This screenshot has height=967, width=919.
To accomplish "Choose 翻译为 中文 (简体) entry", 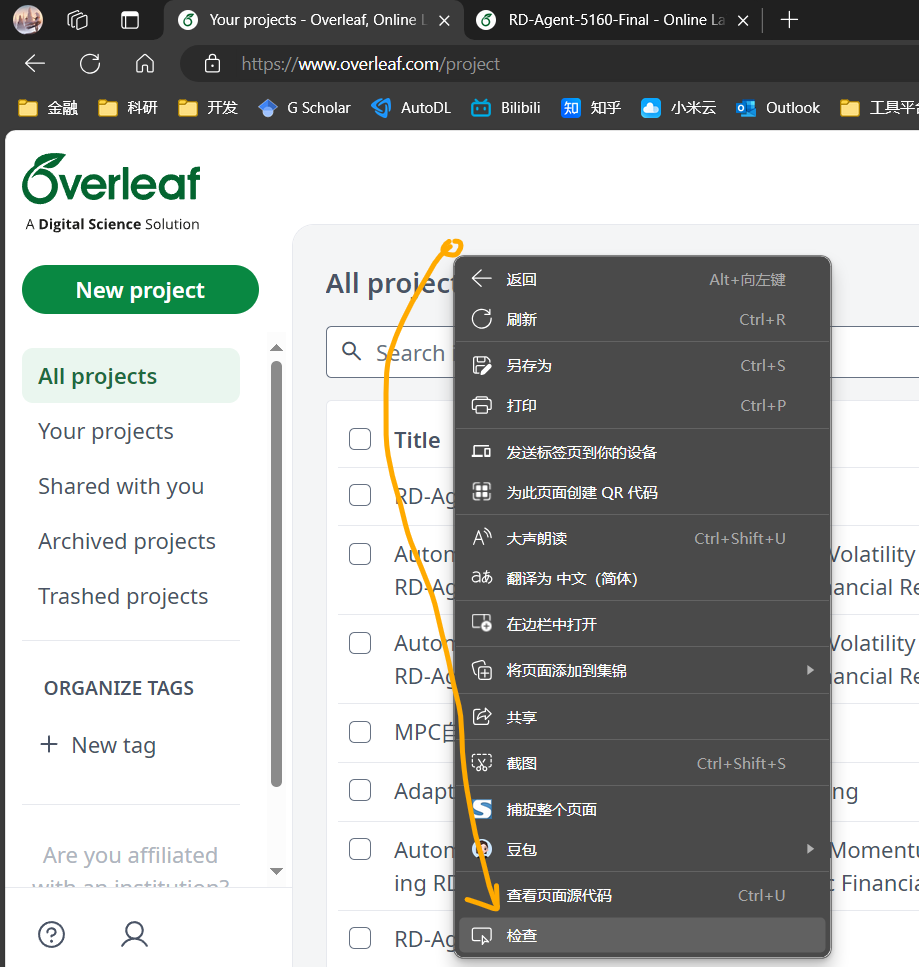I will click(x=641, y=578).
